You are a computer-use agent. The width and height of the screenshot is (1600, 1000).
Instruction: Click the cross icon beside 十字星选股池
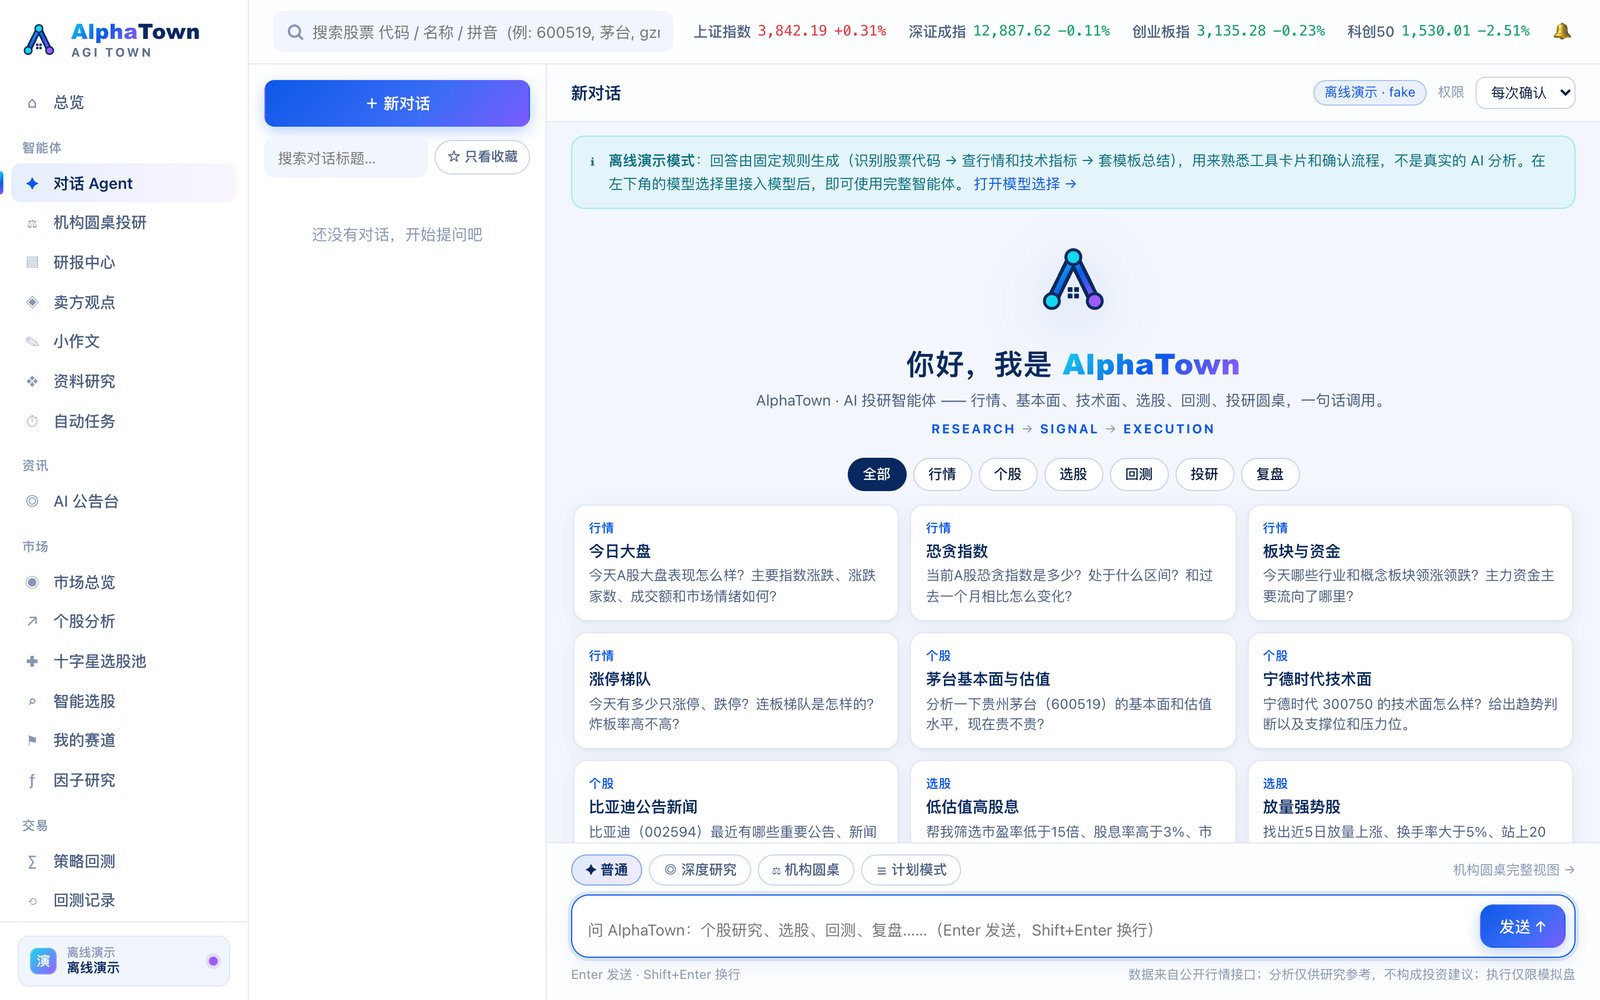point(32,661)
